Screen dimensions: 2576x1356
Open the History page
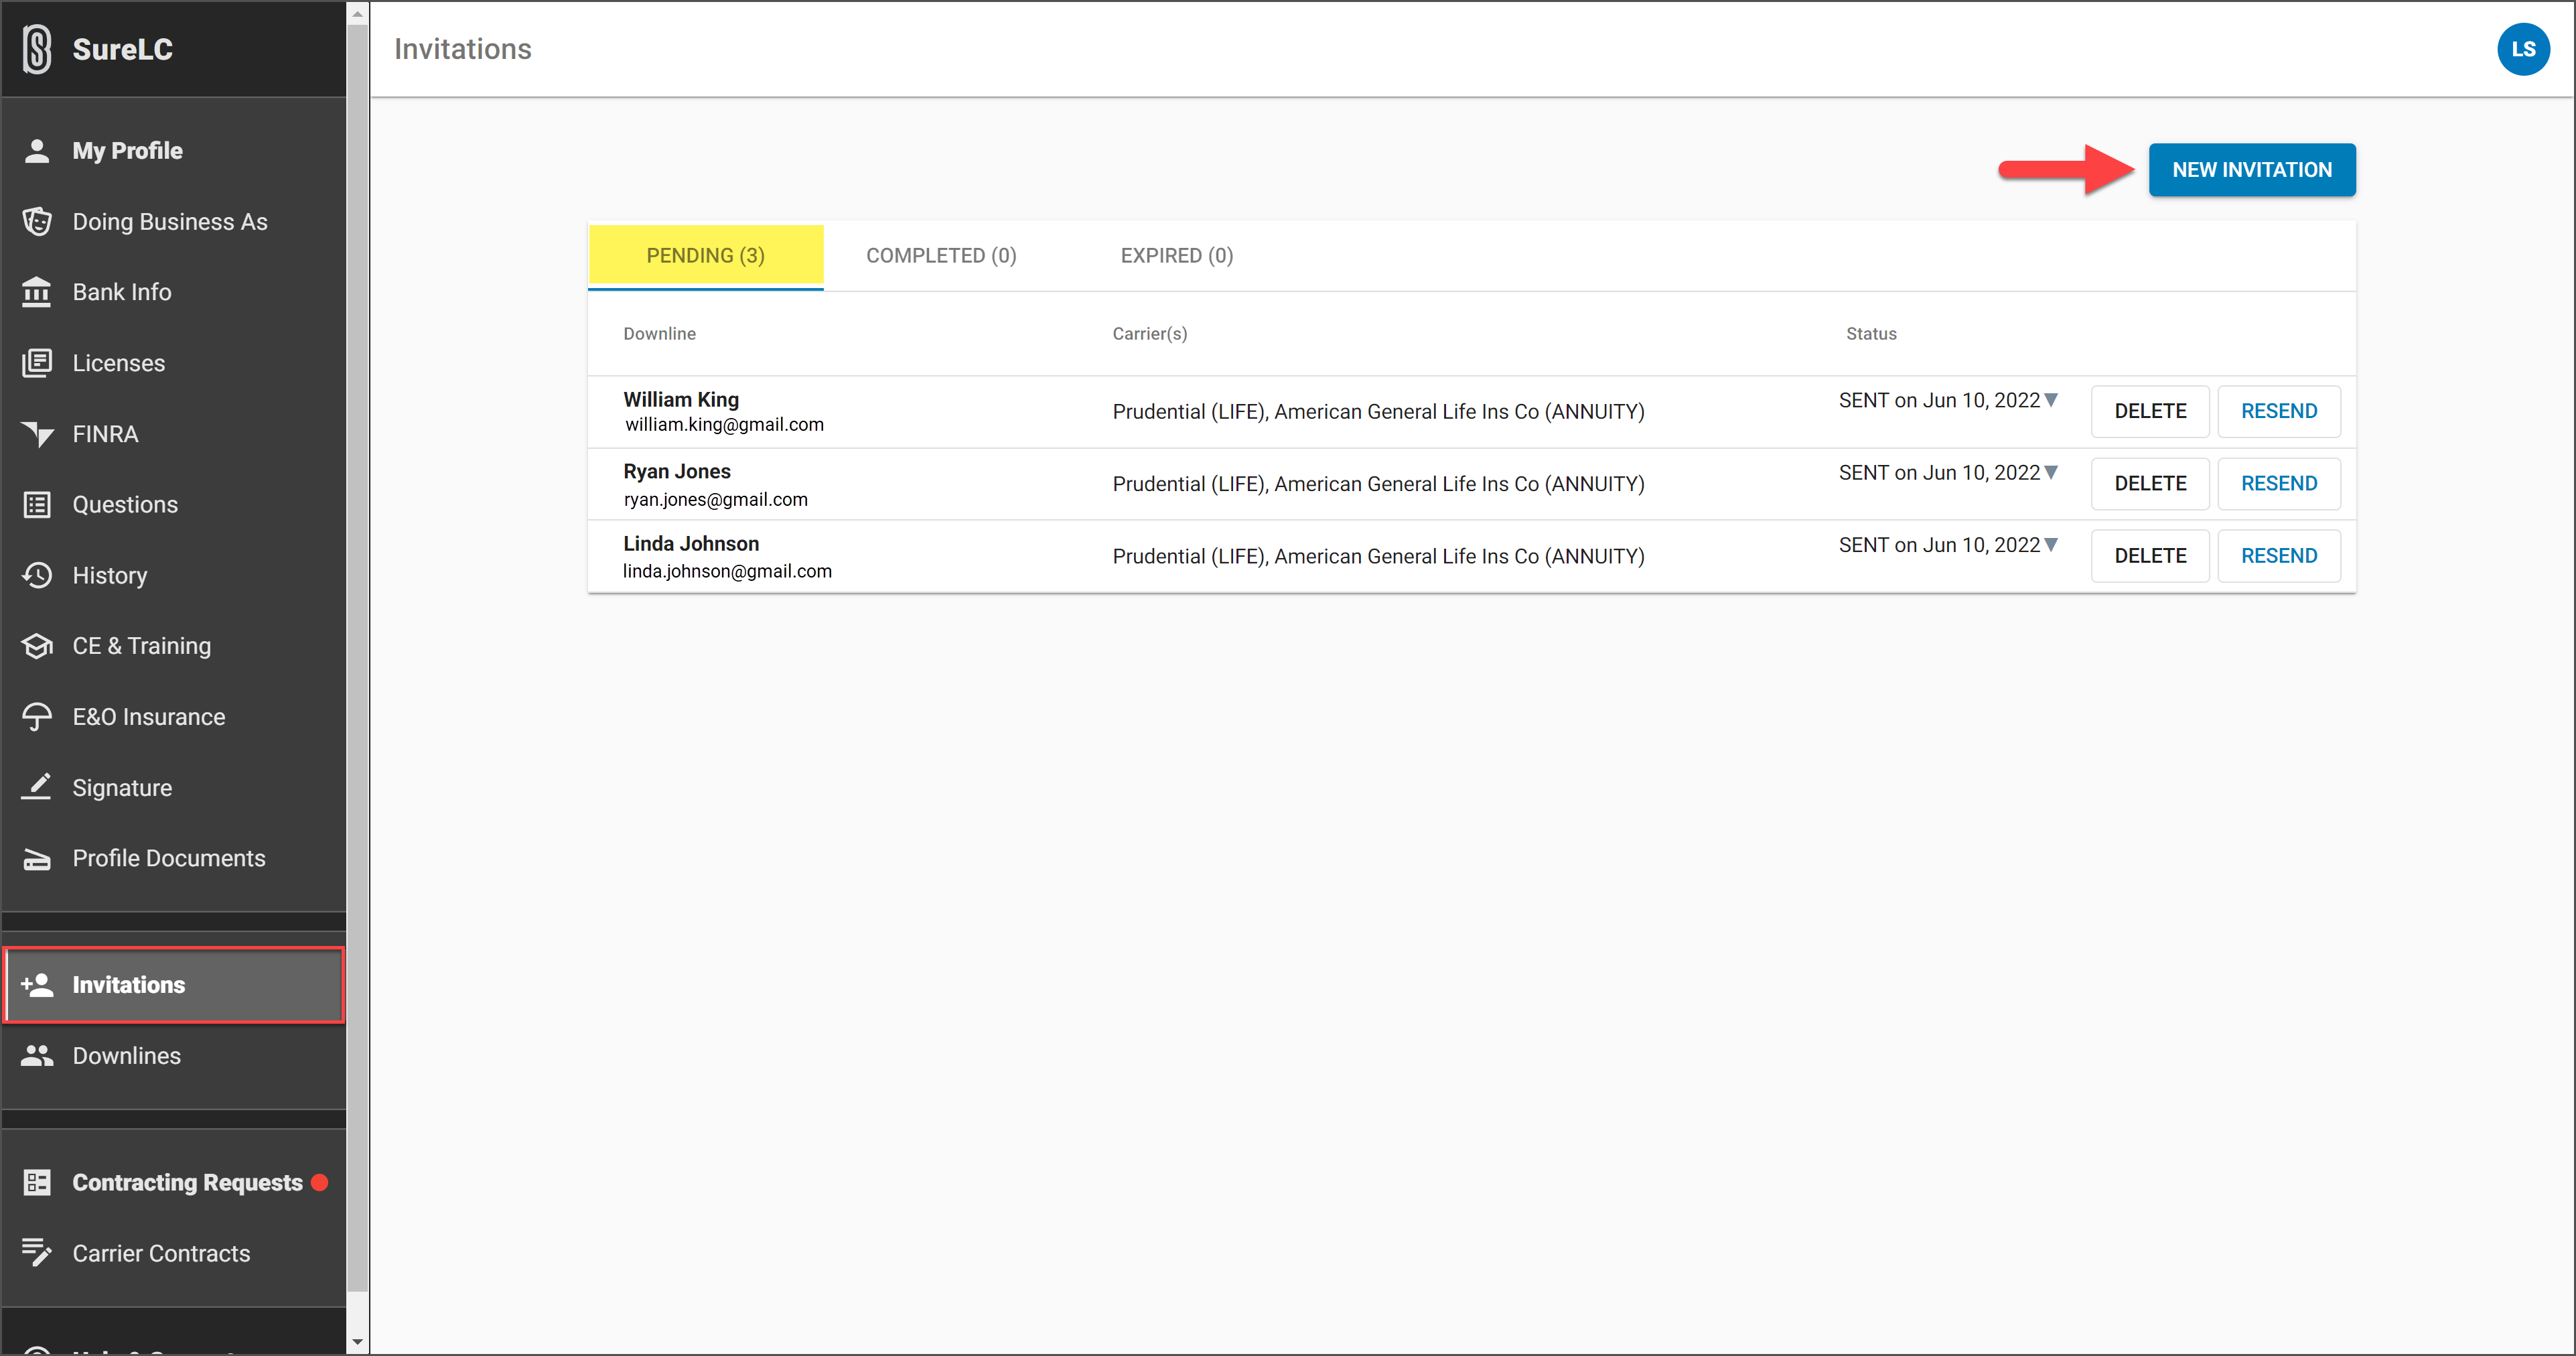174,575
